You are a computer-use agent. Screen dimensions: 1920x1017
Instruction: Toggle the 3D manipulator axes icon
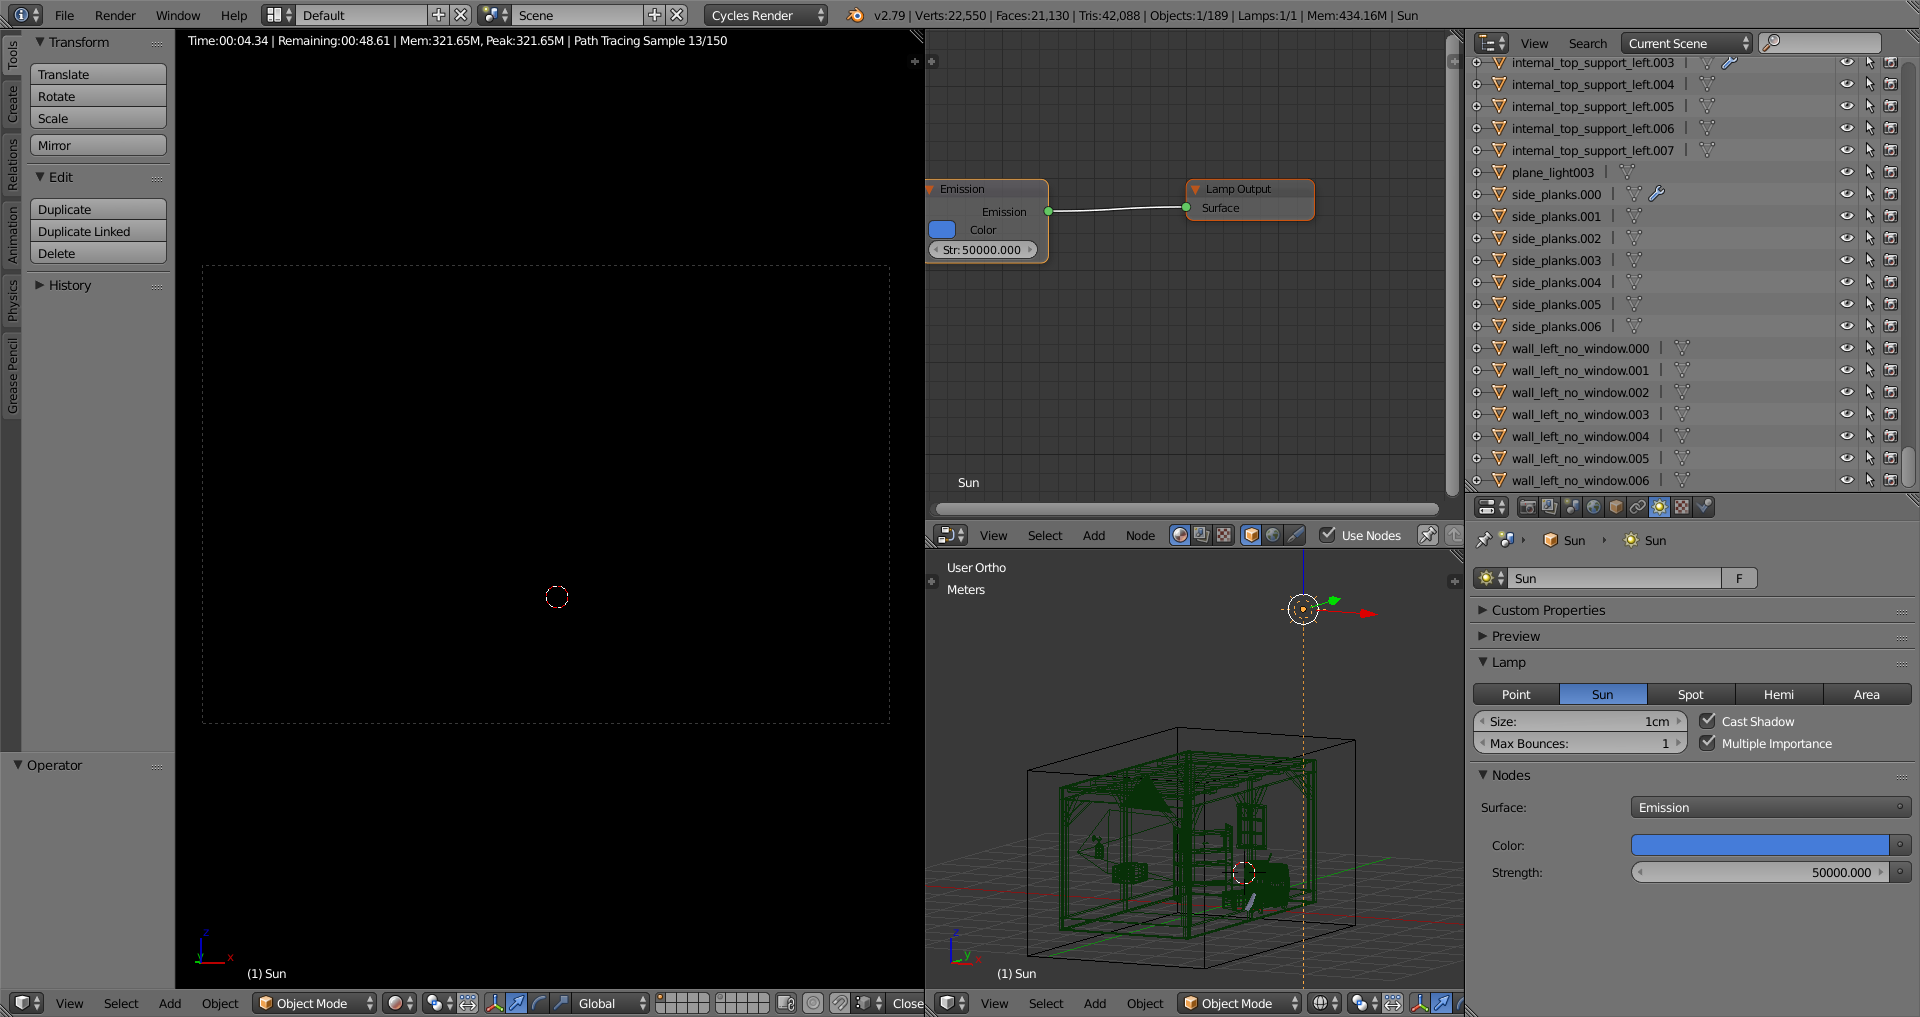point(494,1003)
